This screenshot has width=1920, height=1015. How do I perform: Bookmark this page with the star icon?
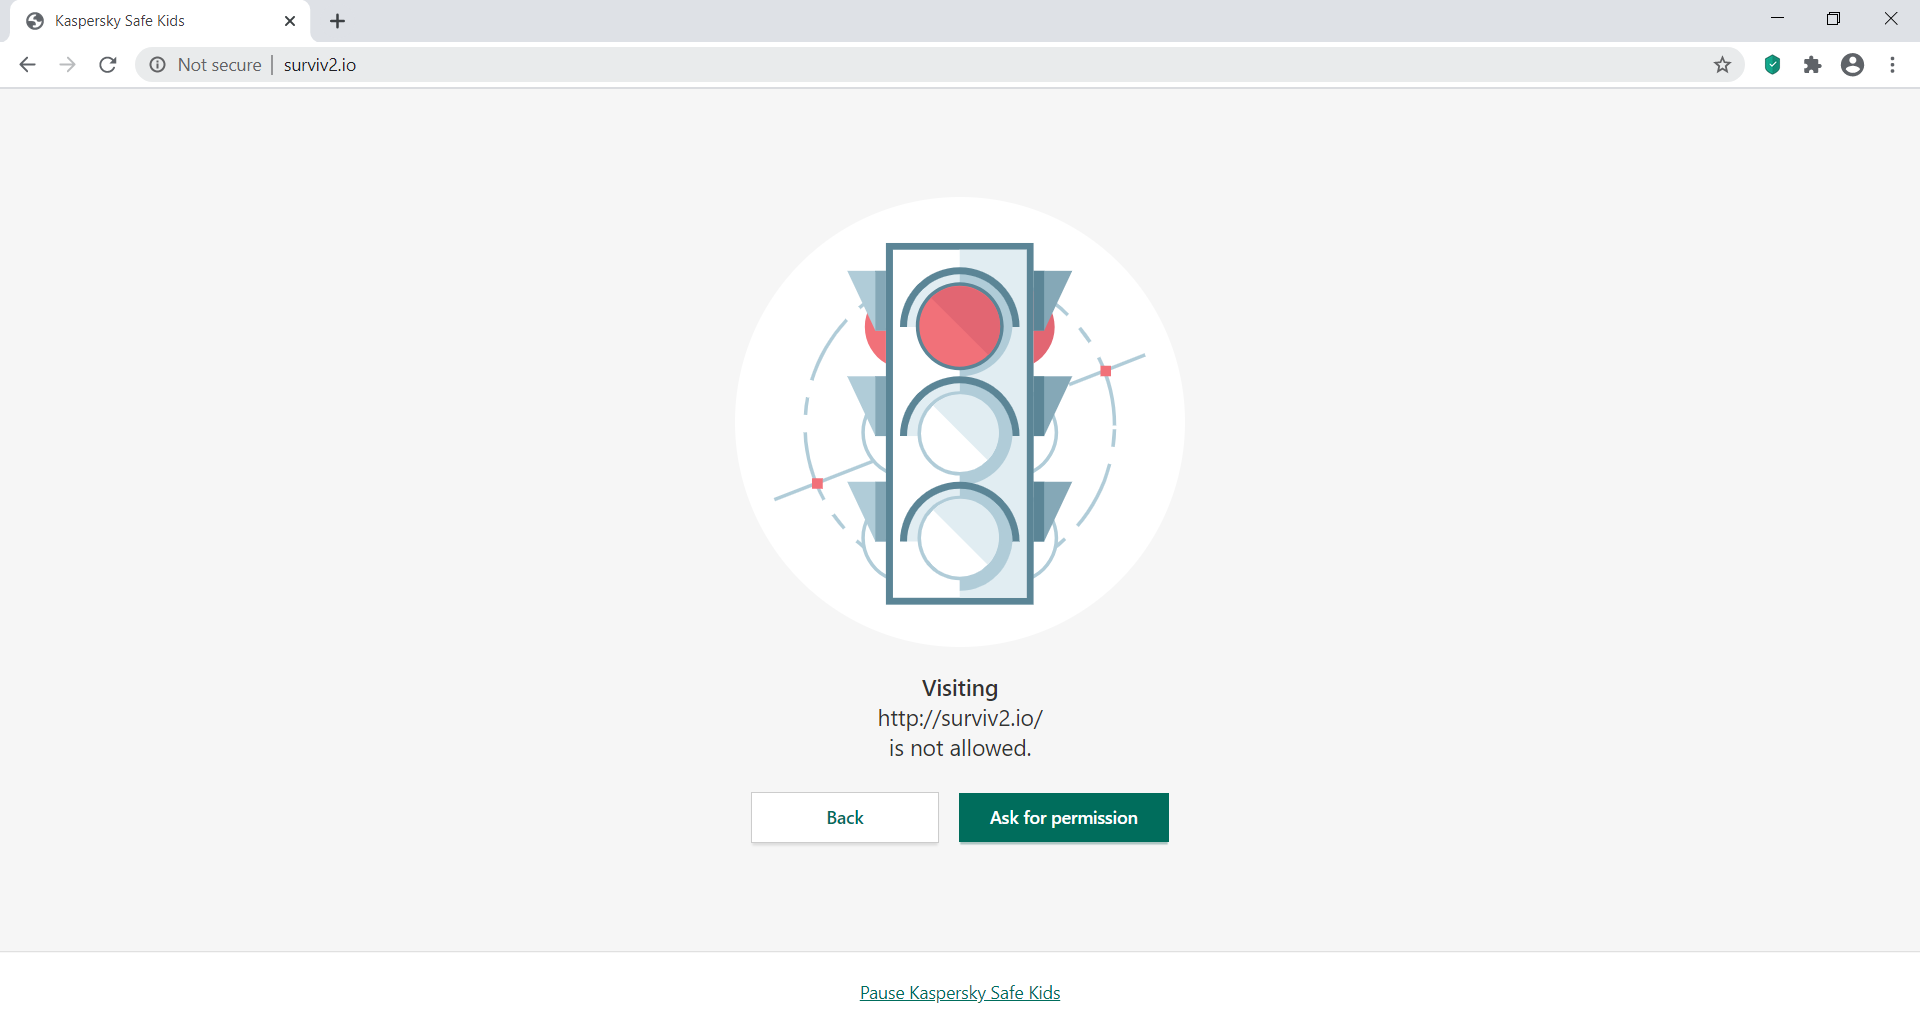point(1722,65)
